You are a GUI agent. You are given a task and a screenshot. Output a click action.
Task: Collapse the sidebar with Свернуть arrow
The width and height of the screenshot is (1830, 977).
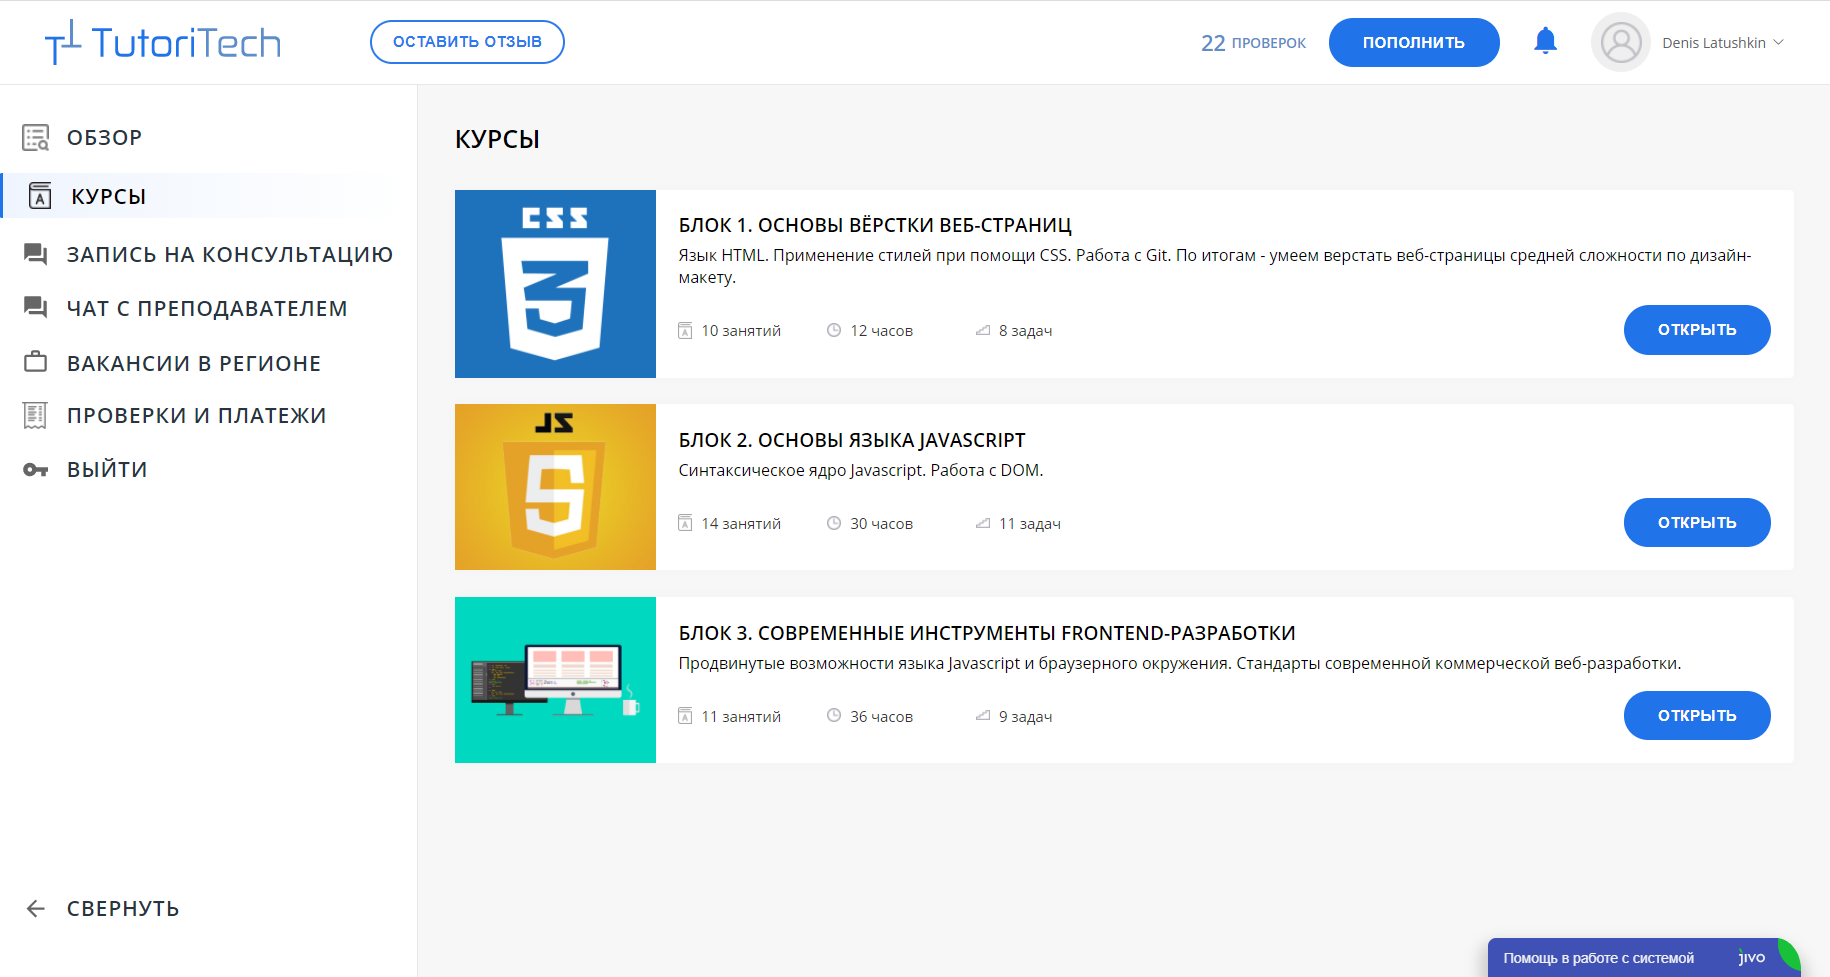point(36,908)
